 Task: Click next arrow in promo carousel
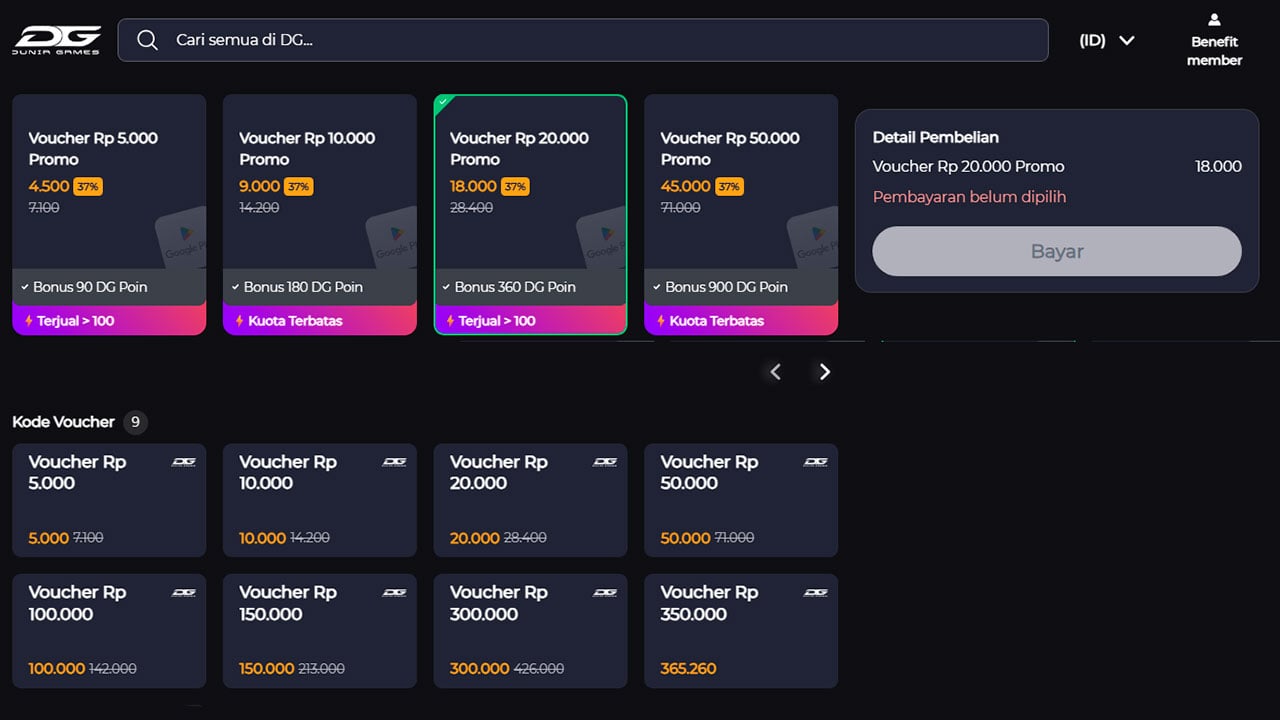point(824,372)
